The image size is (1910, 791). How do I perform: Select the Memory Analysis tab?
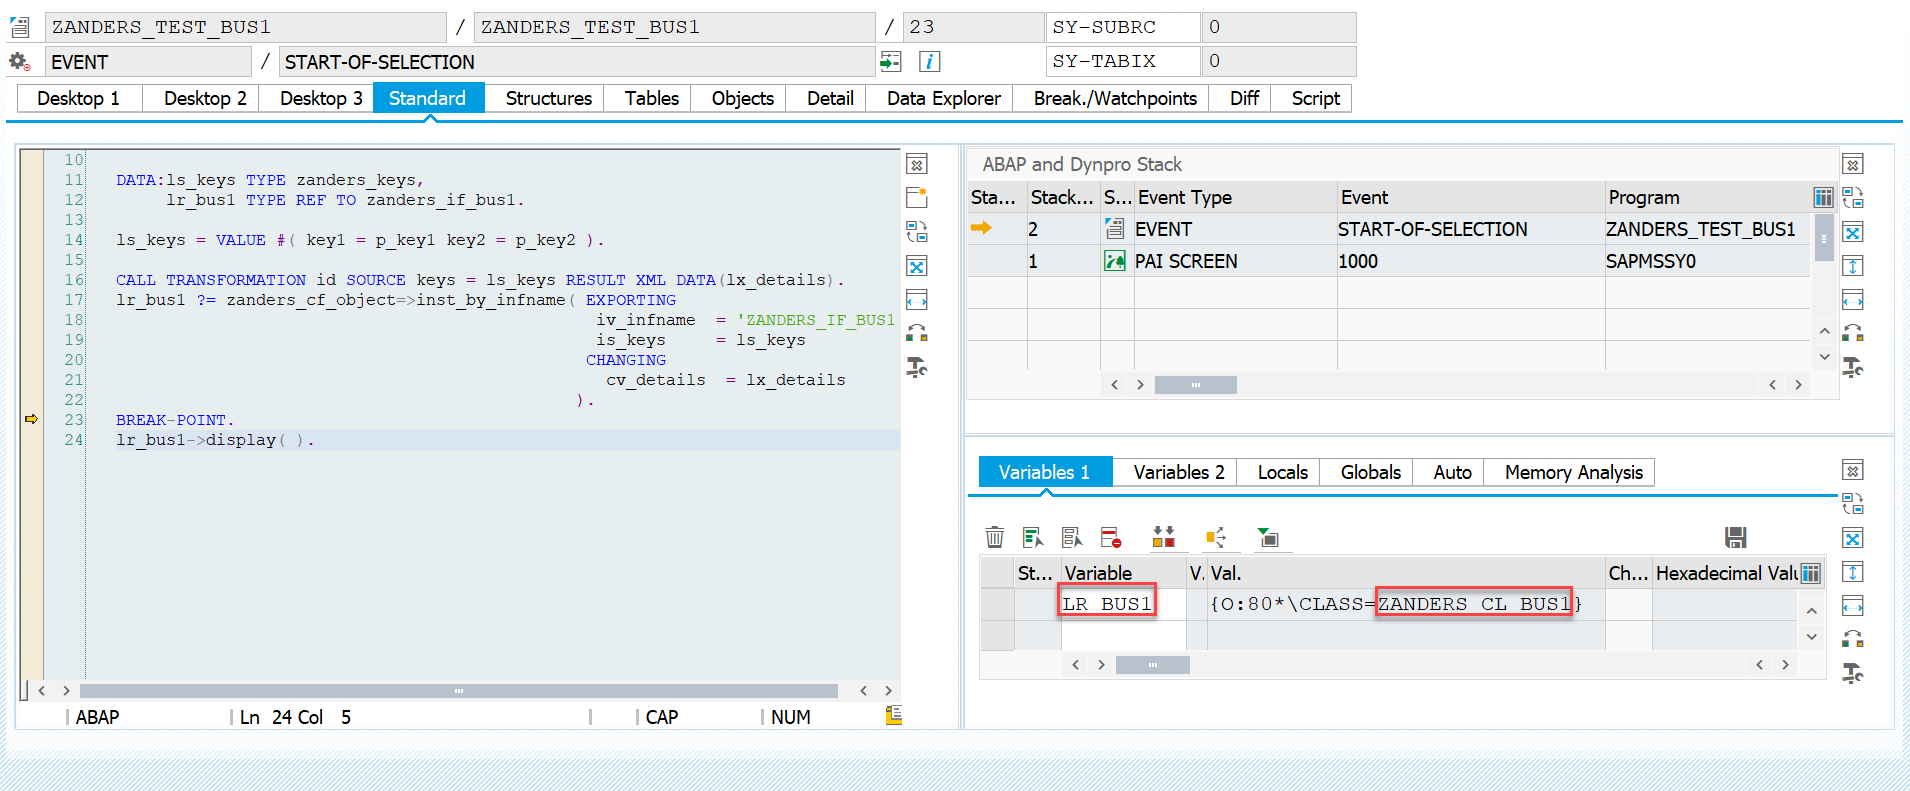(x=1573, y=472)
